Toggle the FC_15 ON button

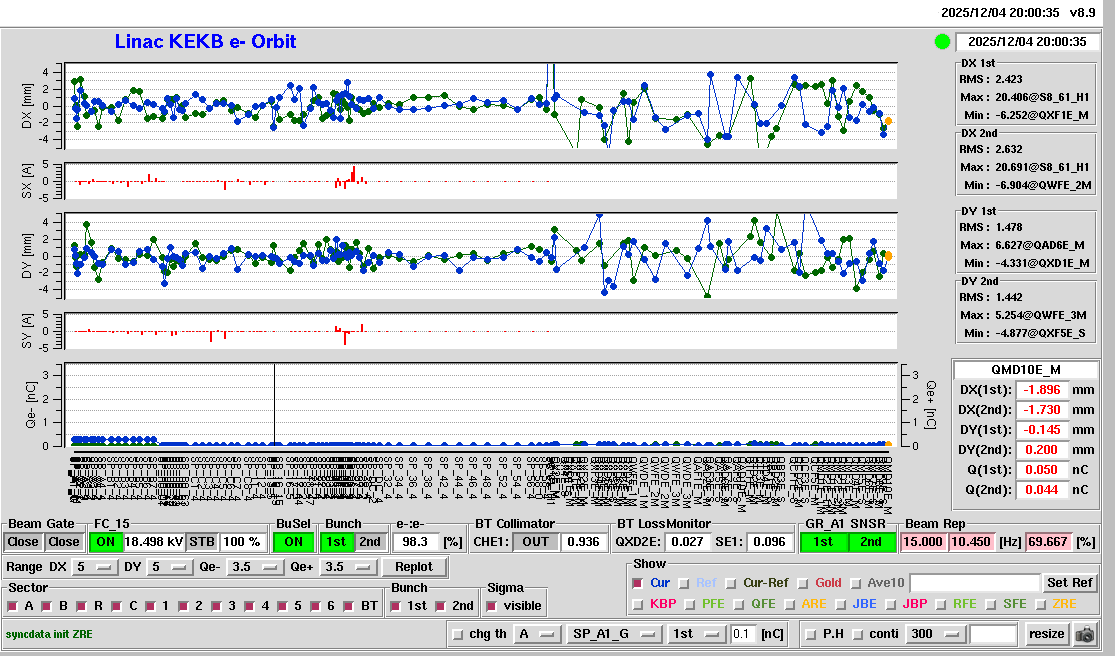106,541
